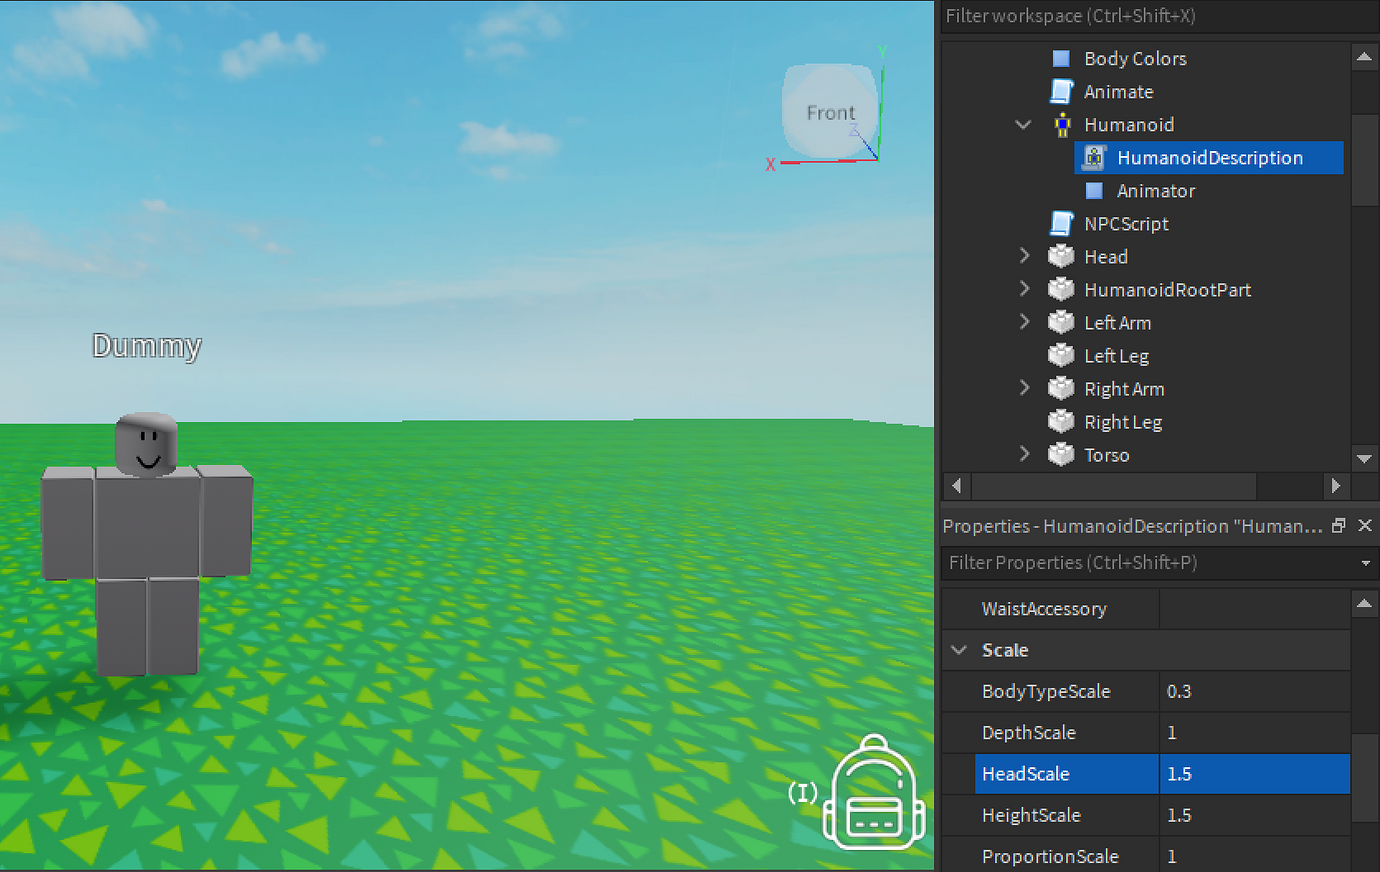Click the Torso part icon
This screenshot has height=872, width=1380.
tap(1061, 454)
